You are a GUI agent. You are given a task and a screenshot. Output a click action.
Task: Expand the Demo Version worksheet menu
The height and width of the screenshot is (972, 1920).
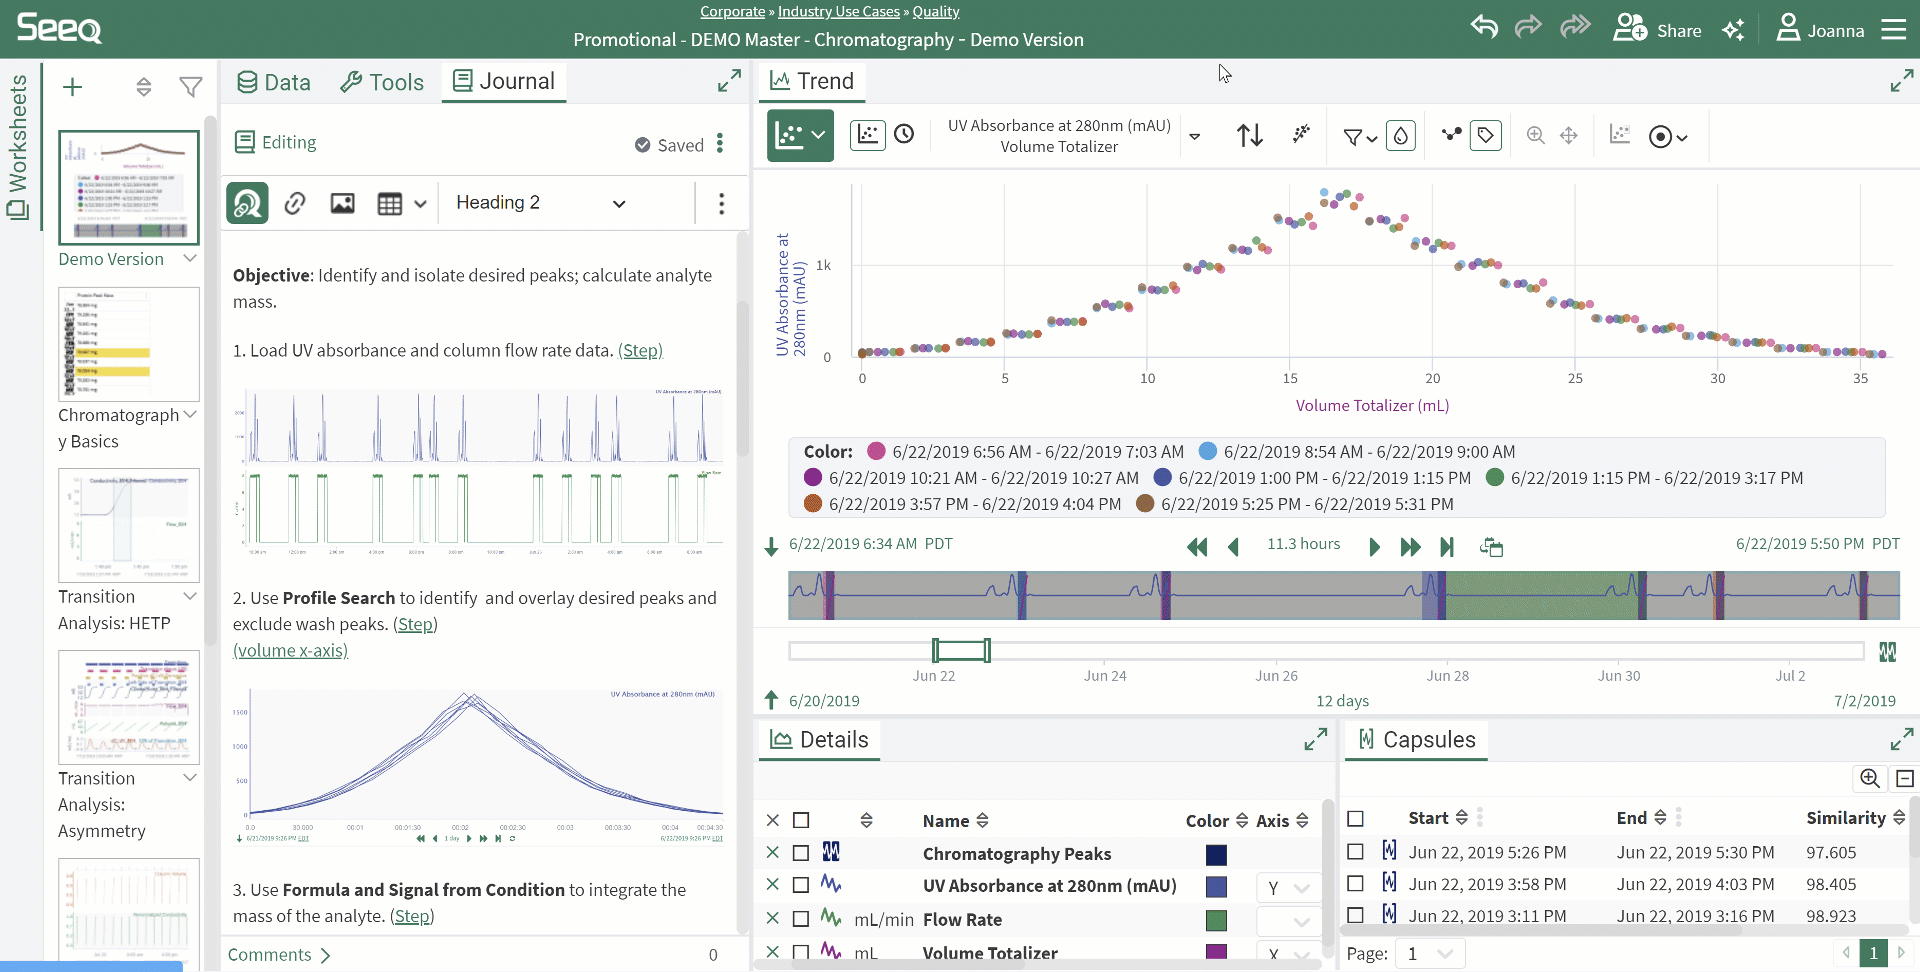pyautogui.click(x=190, y=259)
